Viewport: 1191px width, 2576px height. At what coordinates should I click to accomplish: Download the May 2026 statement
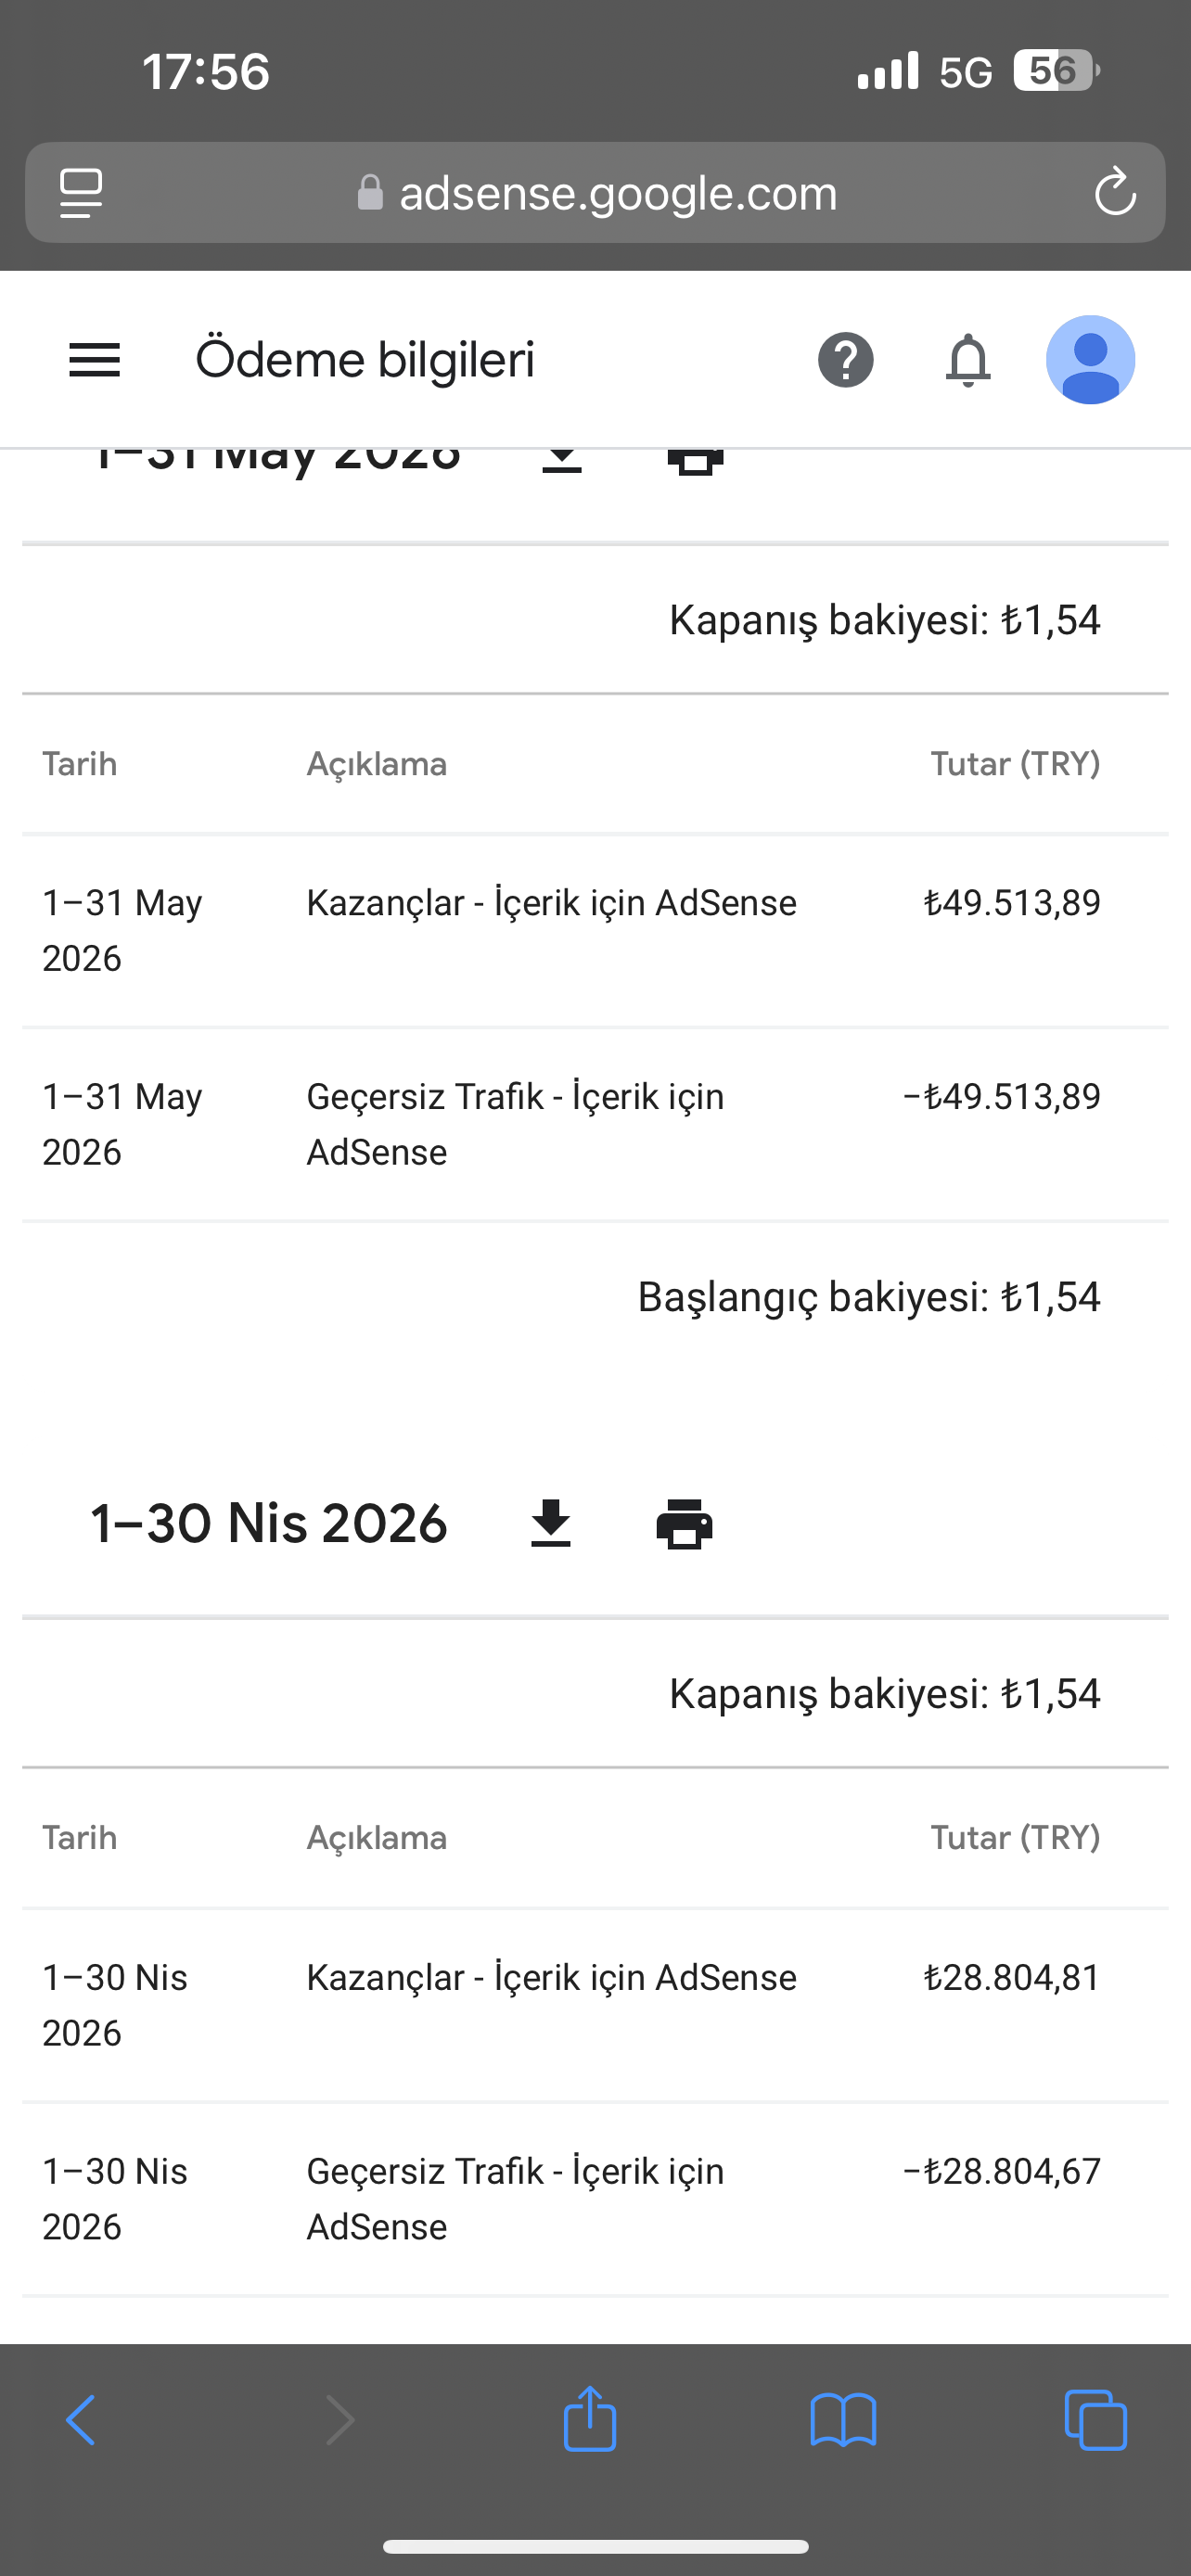pos(562,461)
